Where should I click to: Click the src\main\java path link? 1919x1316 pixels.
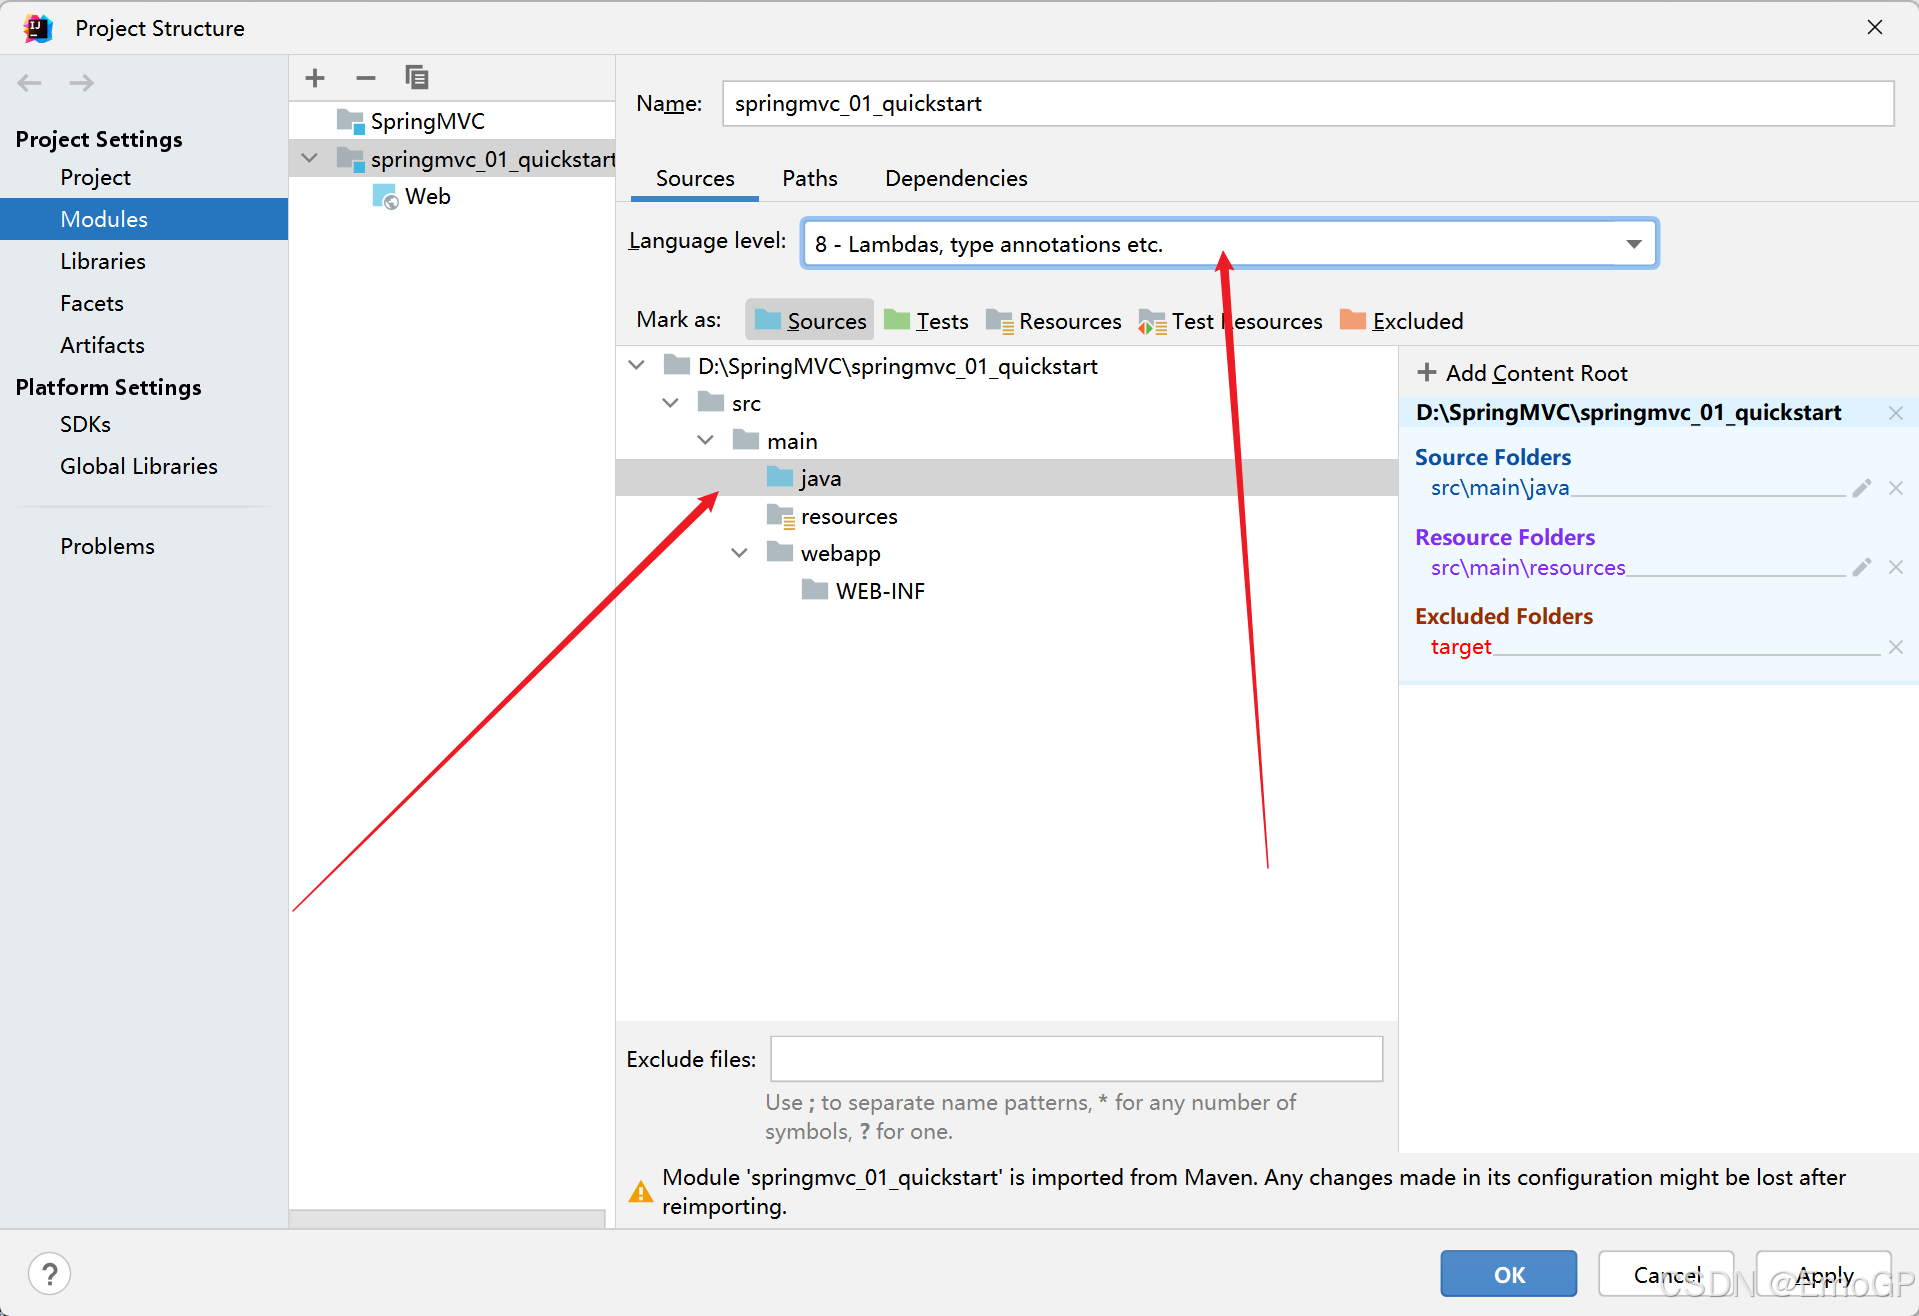(1500, 488)
